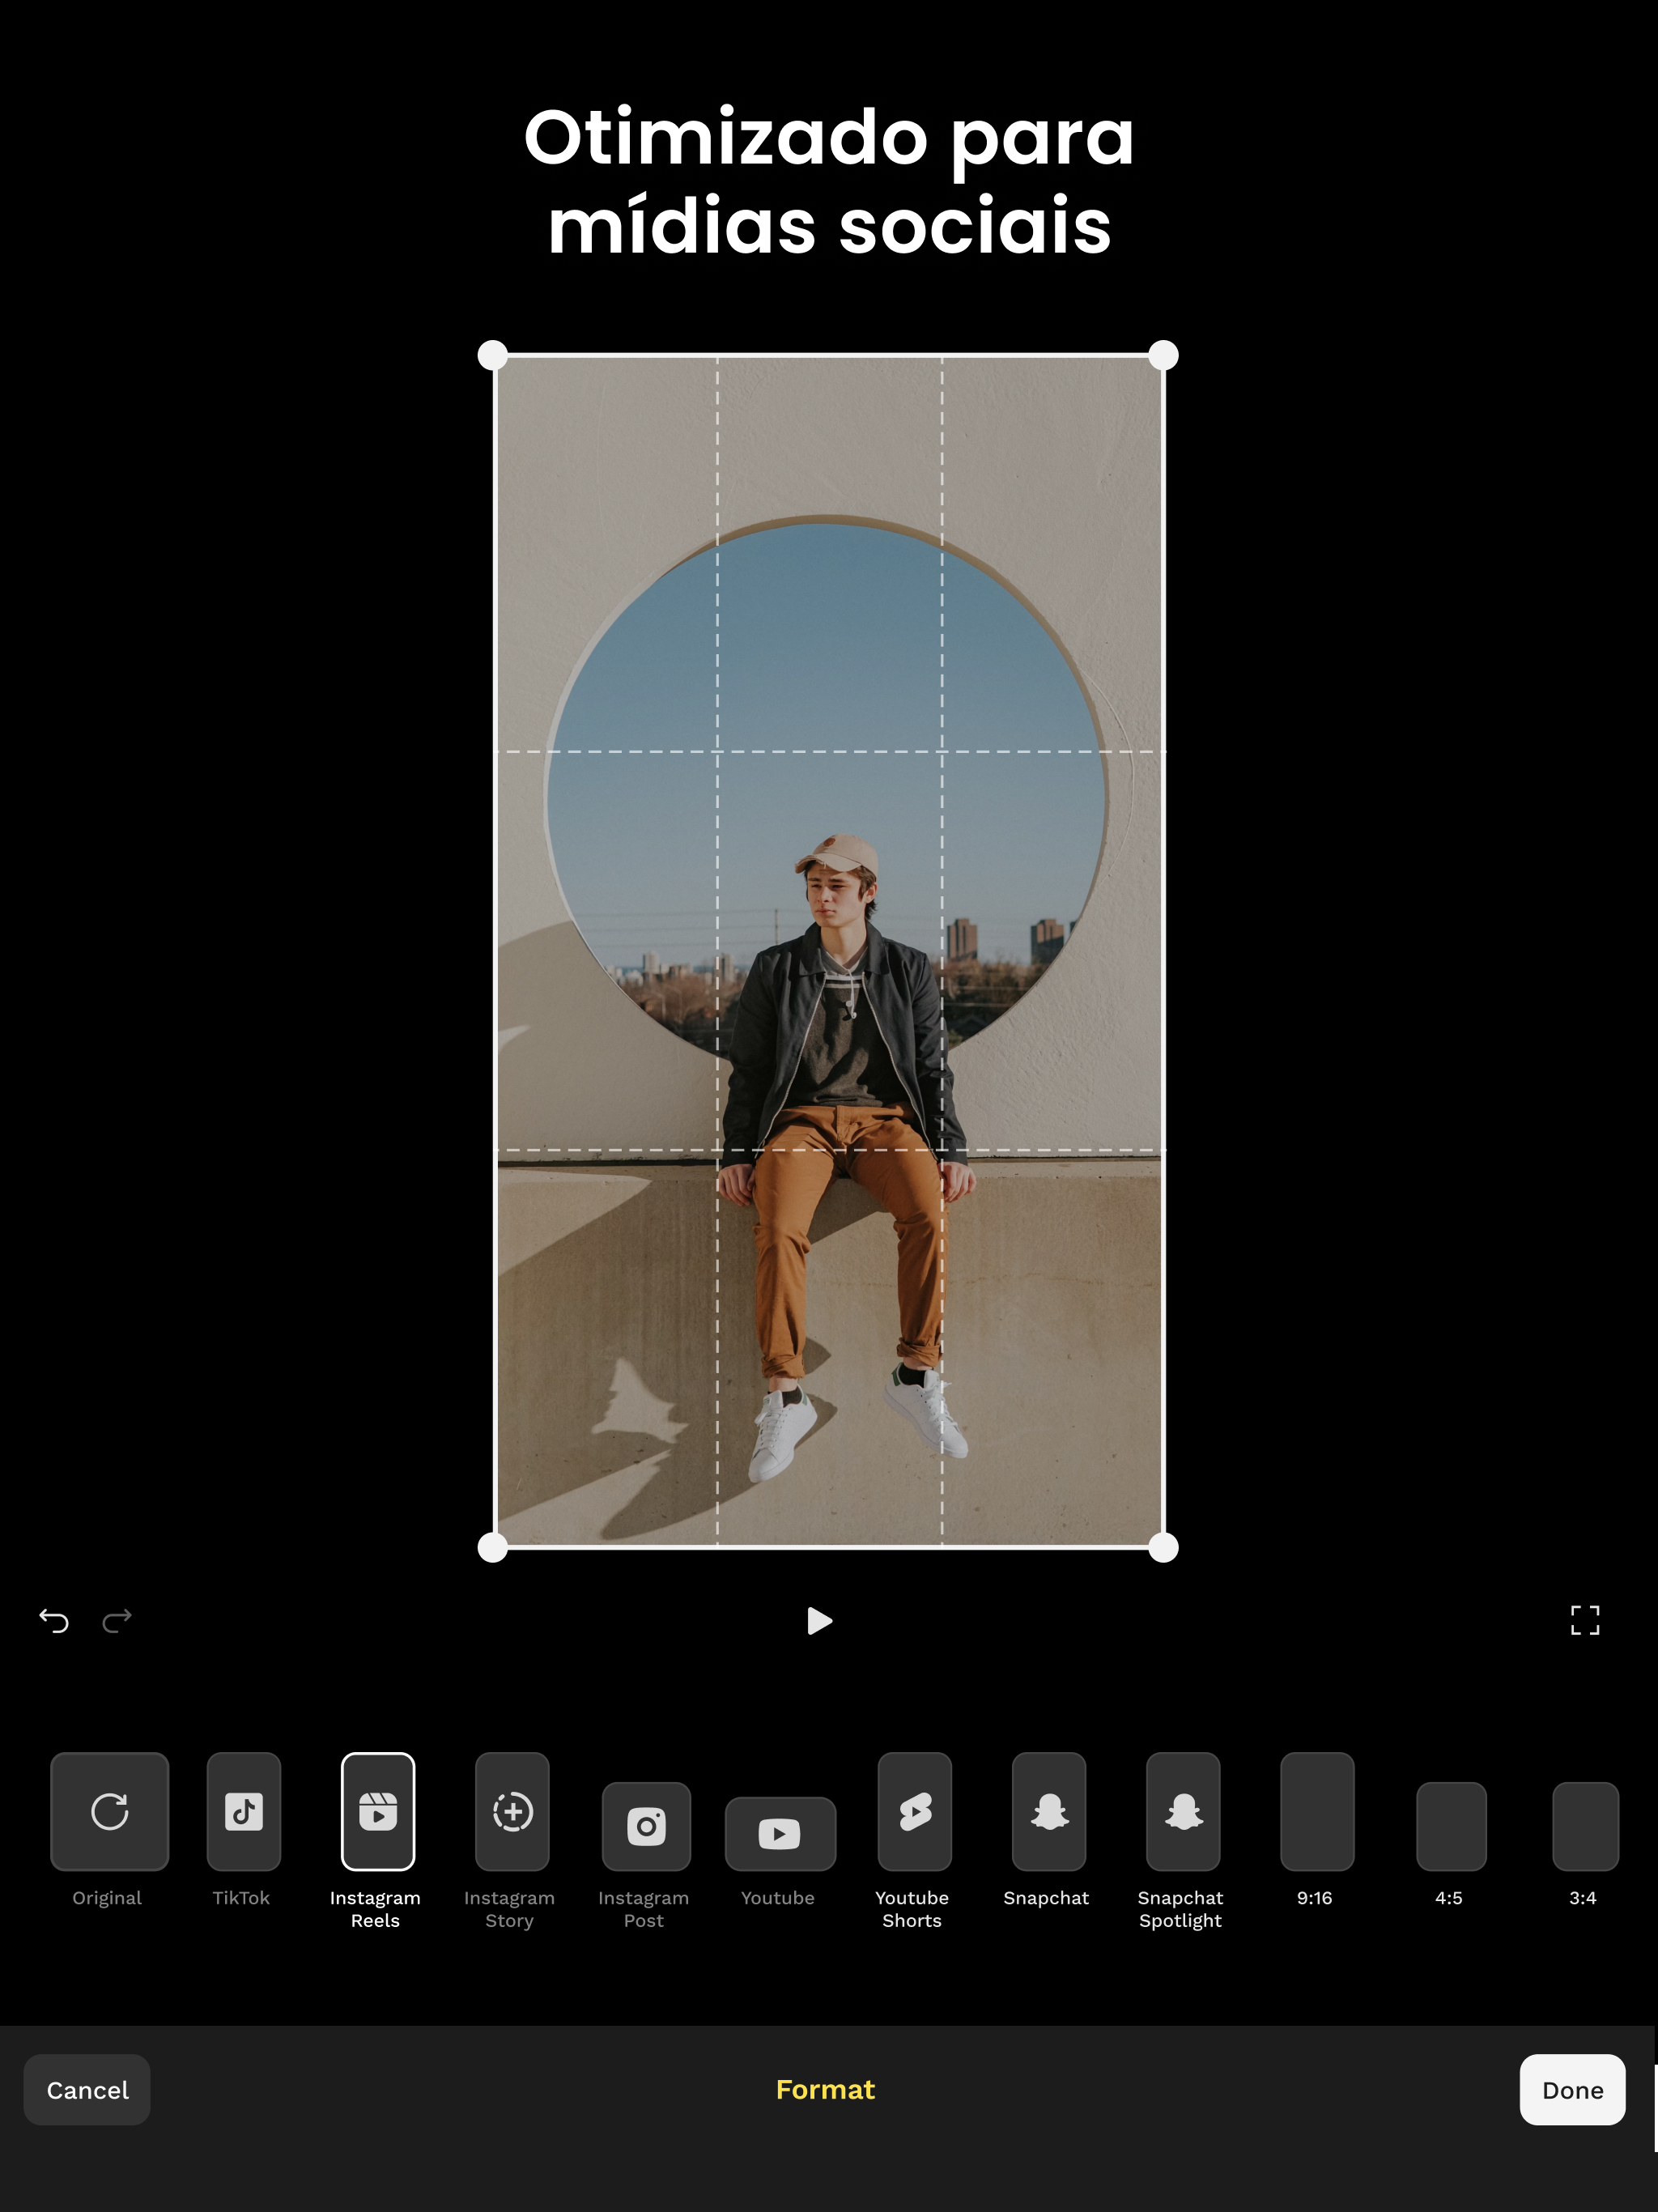Open fullscreen preview mode

point(1585,1620)
